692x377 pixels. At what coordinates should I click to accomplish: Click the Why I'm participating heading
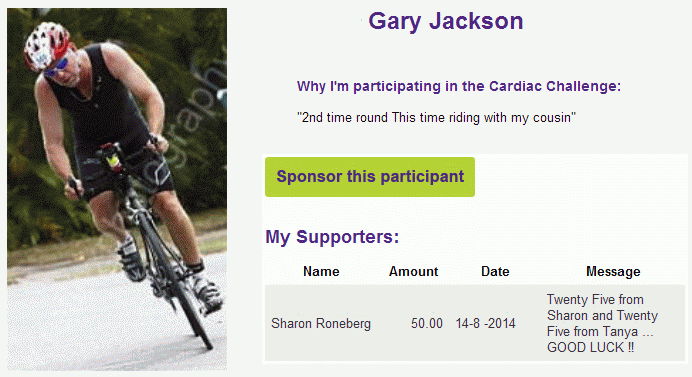pyautogui.click(x=459, y=86)
